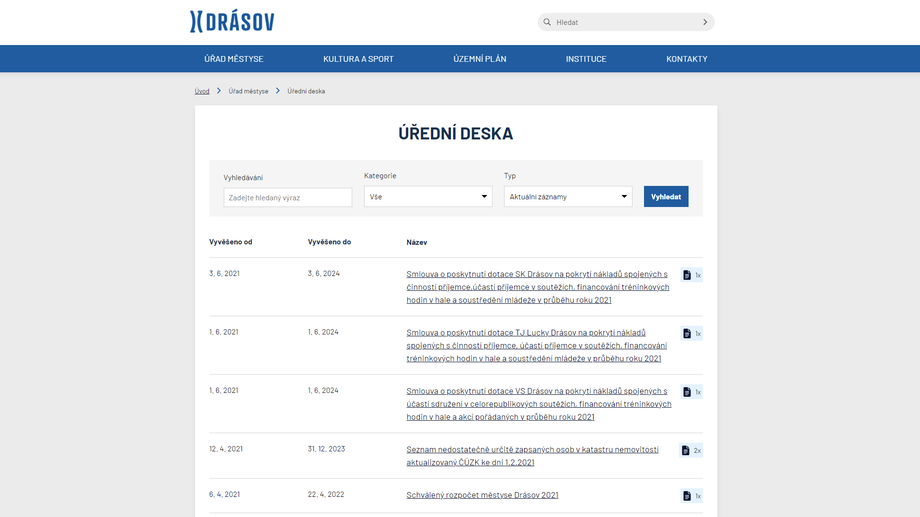Open the Schválený rozpočet městyse Drásov 2021 link

tap(482, 495)
